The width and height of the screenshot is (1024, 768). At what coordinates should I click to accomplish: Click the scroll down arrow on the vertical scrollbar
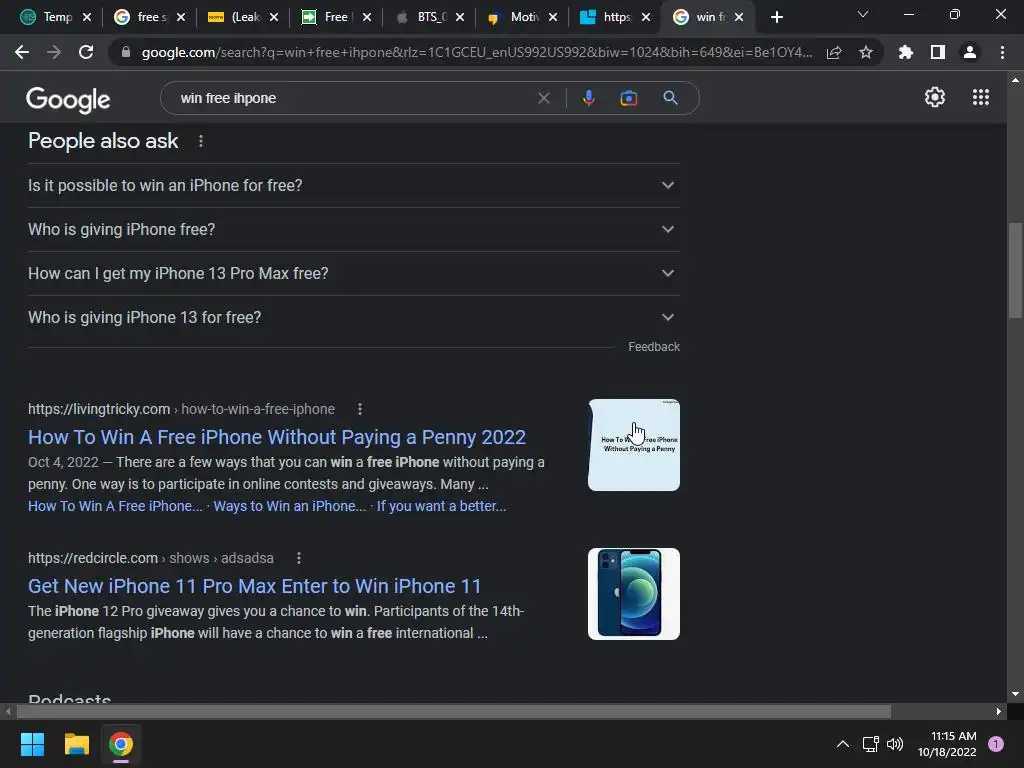click(1015, 694)
